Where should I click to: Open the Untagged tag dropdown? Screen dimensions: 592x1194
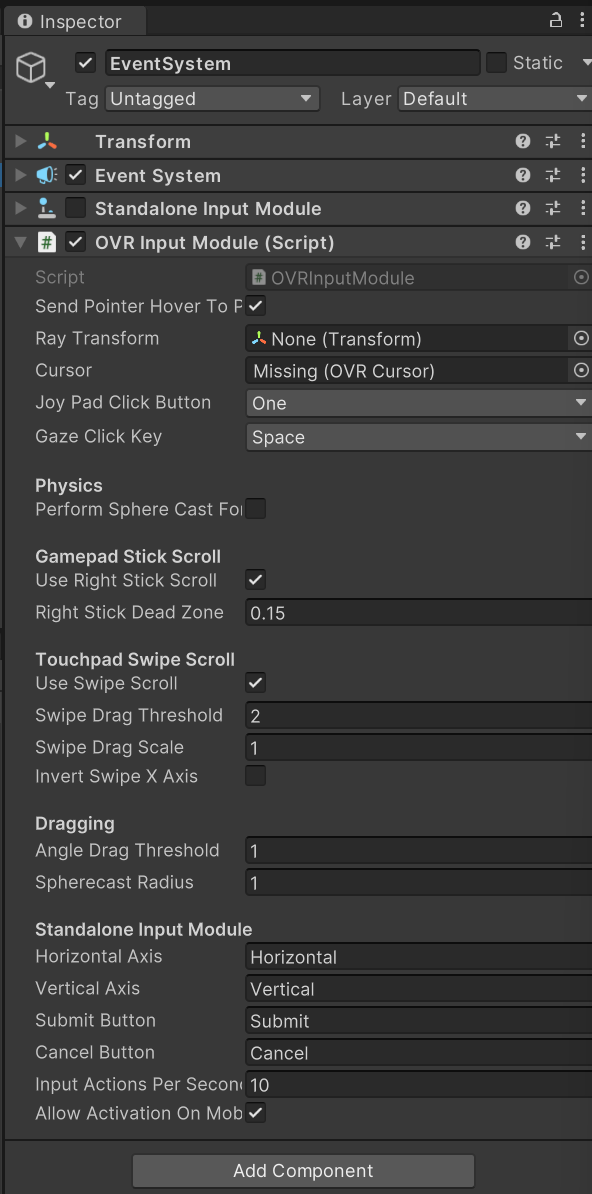[x=211, y=98]
